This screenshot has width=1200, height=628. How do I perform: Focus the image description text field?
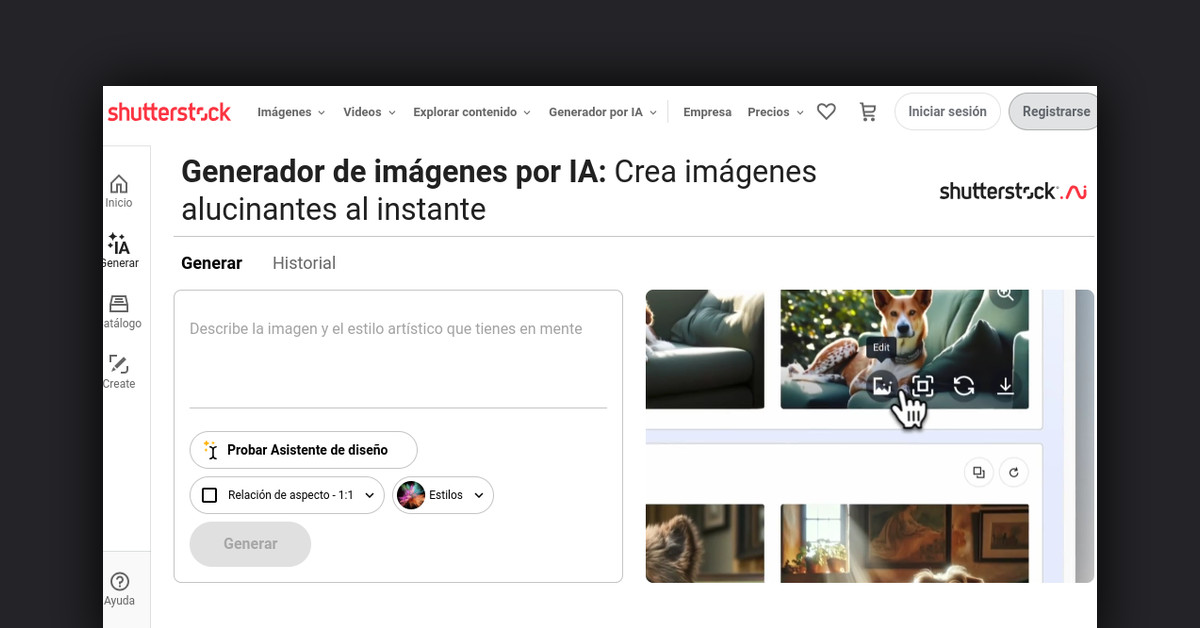pos(398,350)
